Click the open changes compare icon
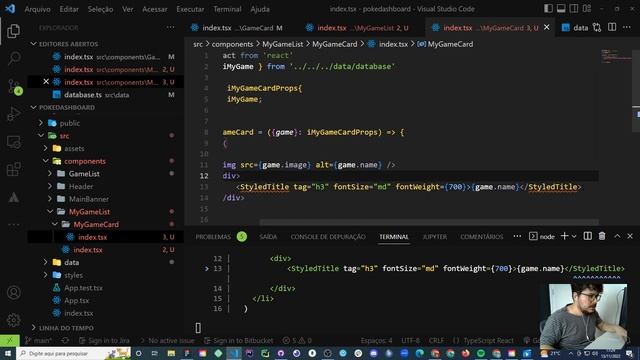640x360 pixels. point(597,27)
